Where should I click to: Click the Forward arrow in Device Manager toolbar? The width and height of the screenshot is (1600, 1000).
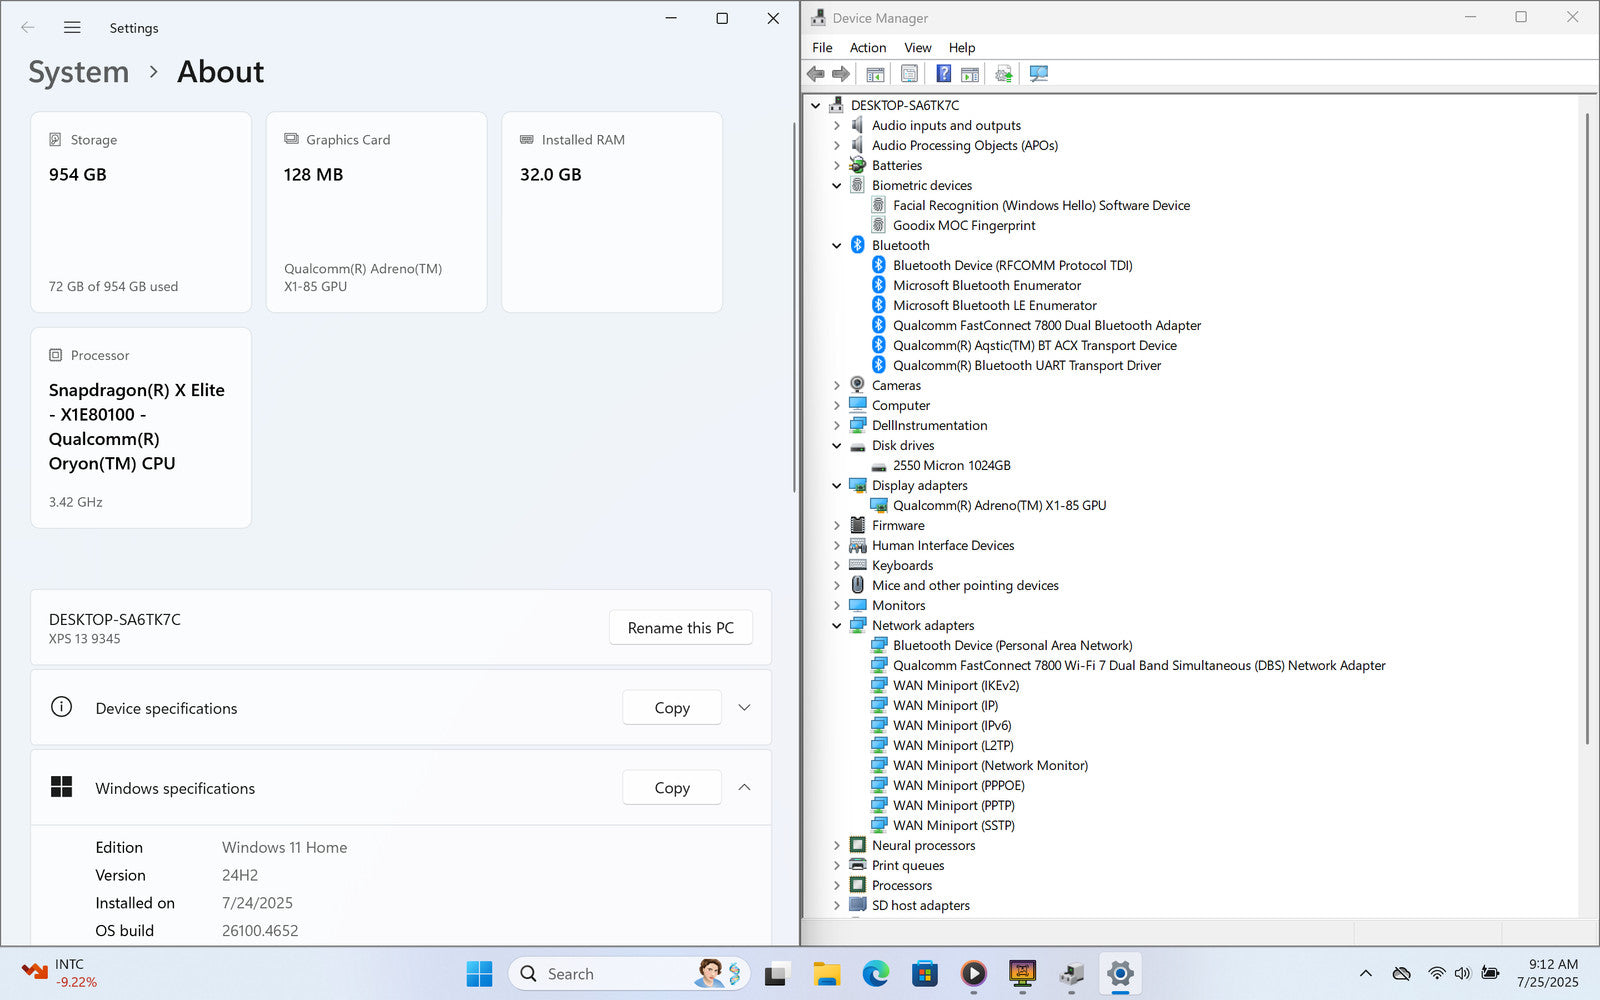coord(841,74)
